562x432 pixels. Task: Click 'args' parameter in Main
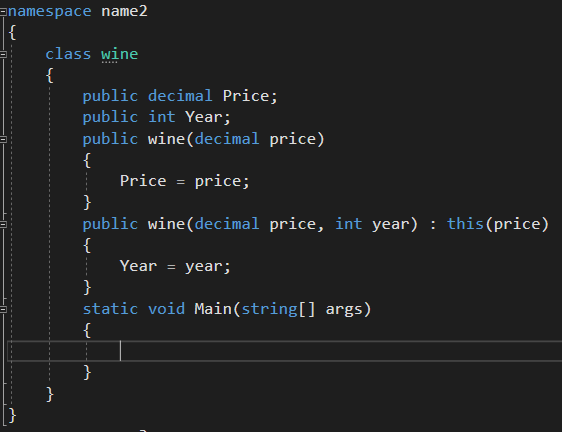click(x=344, y=310)
